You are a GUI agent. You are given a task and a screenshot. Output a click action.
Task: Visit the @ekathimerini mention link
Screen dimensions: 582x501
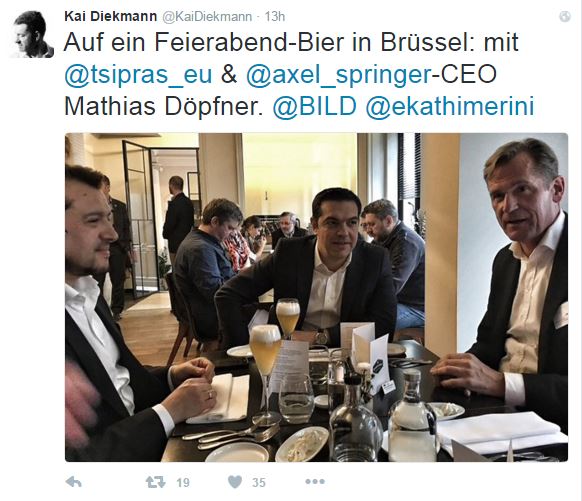tap(450, 106)
